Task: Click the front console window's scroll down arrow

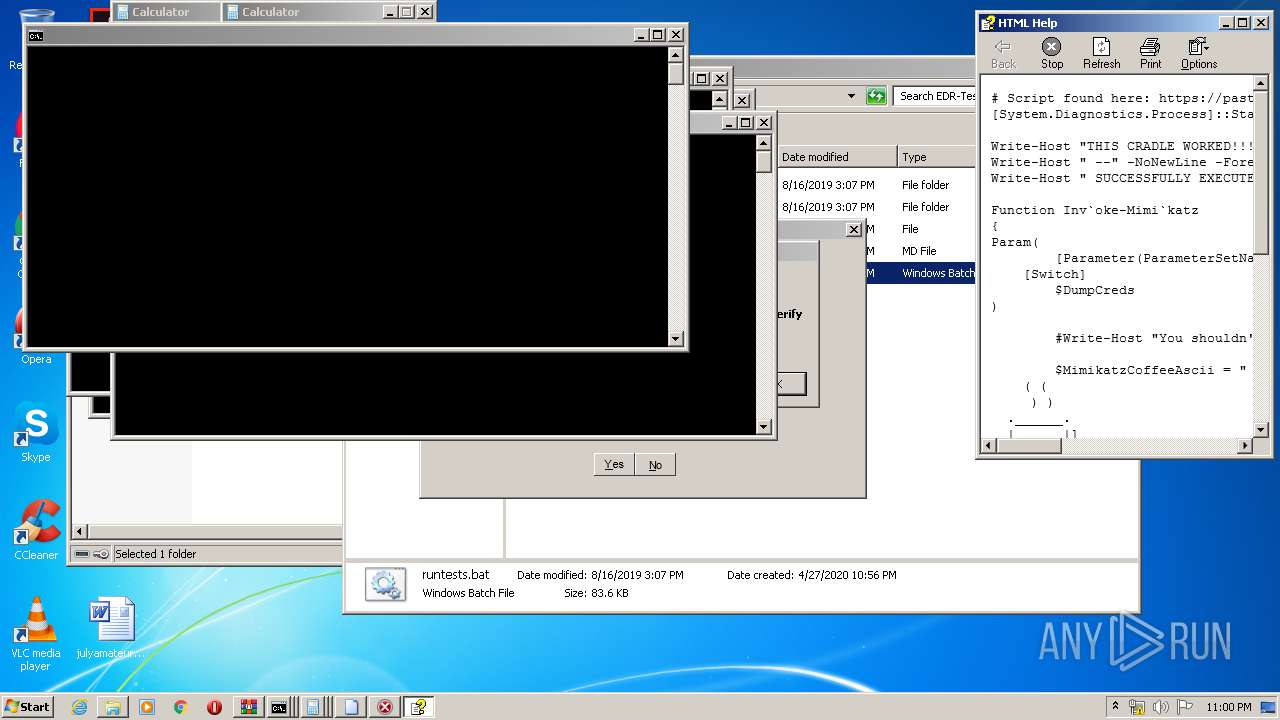Action: [x=676, y=339]
